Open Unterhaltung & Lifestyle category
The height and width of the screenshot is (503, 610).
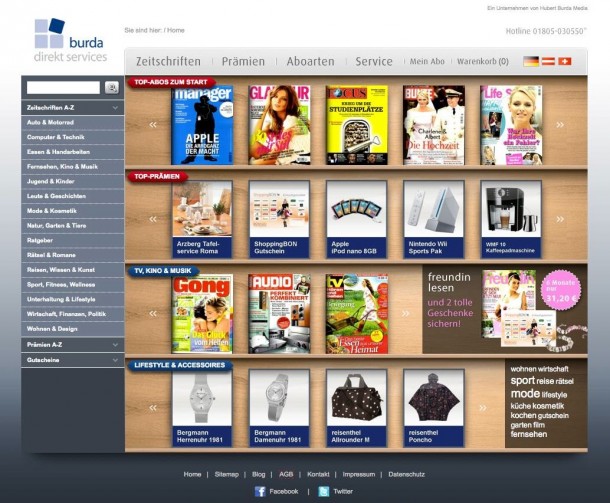pos(73,300)
